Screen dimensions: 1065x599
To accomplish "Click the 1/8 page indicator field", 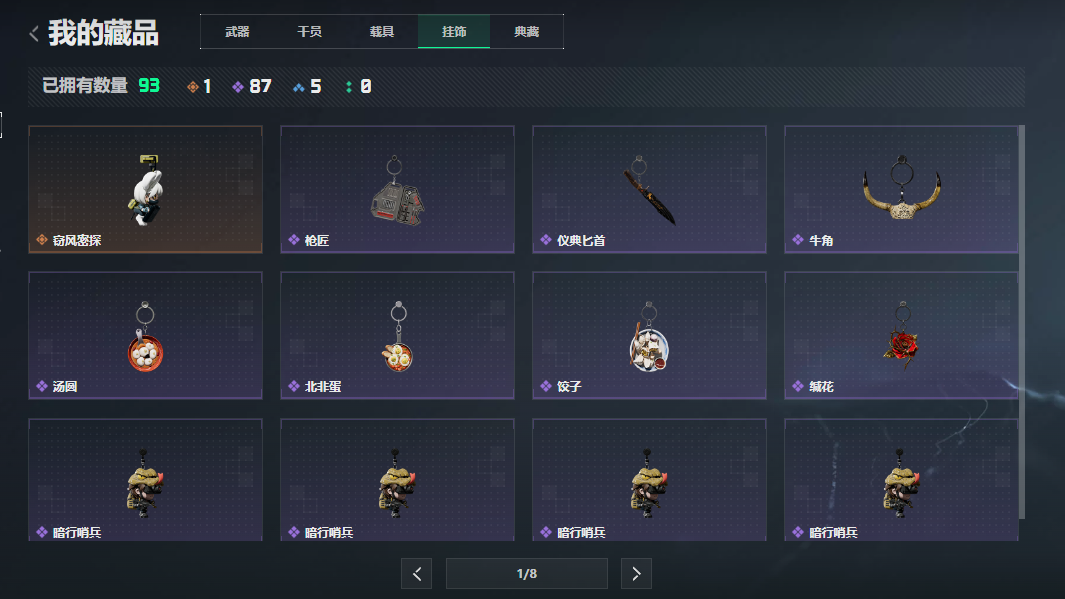I will (x=526, y=574).
